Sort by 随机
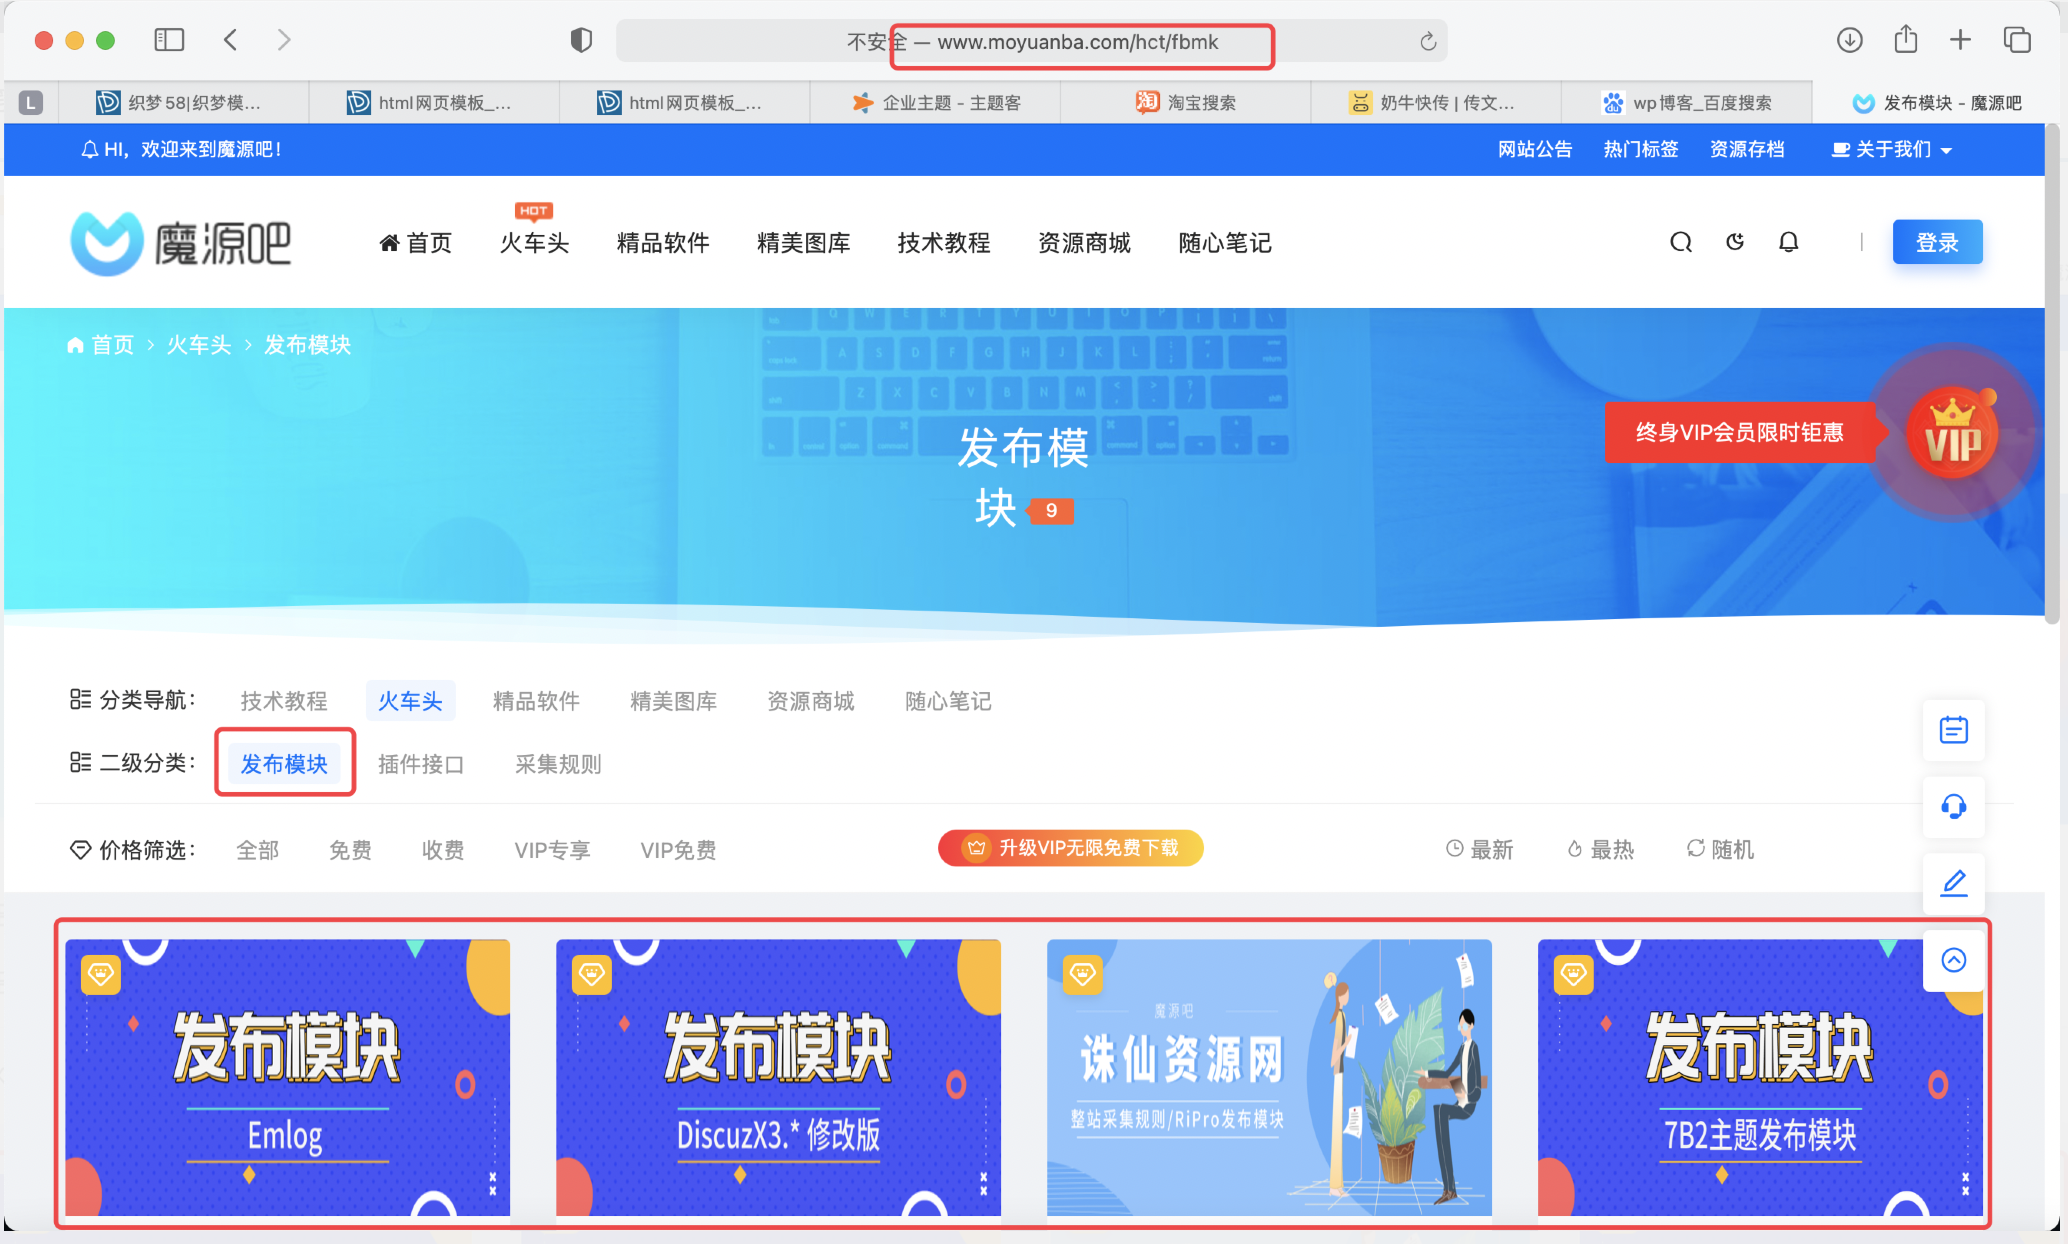The height and width of the screenshot is (1244, 2068). (x=1720, y=849)
